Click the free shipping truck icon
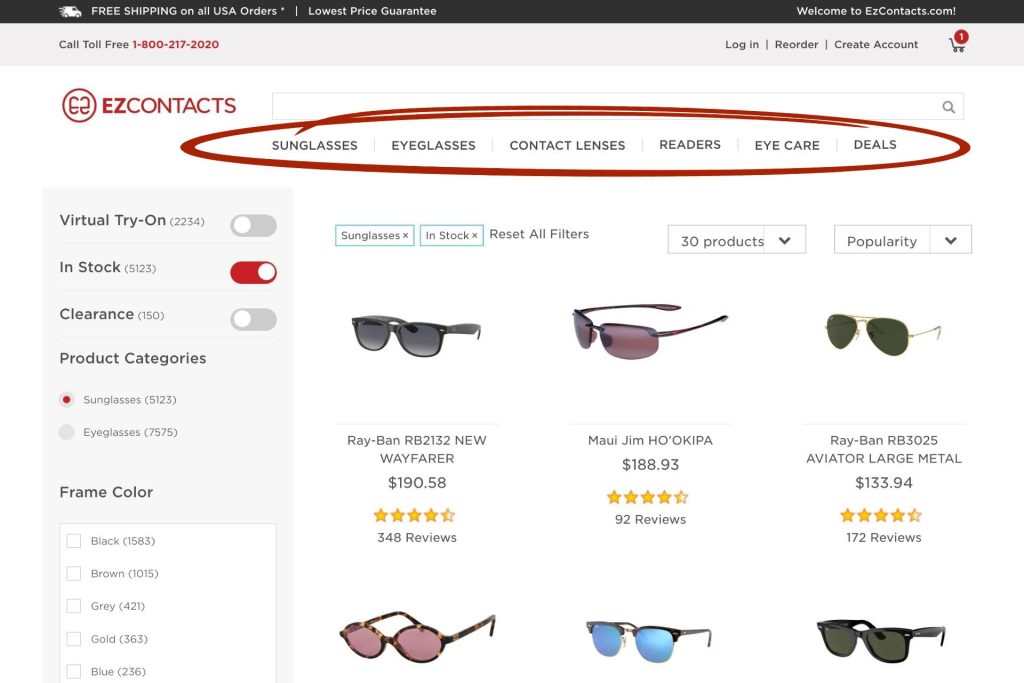 (70, 11)
